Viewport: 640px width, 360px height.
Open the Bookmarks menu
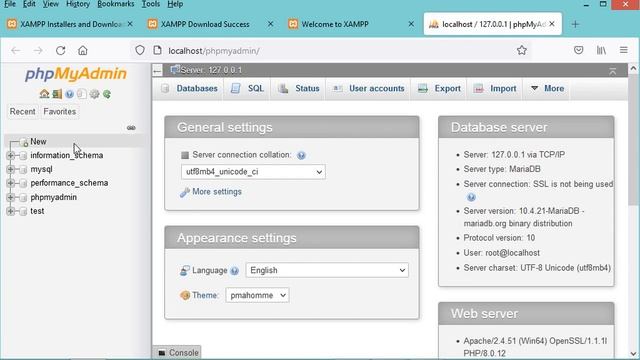point(116,4)
